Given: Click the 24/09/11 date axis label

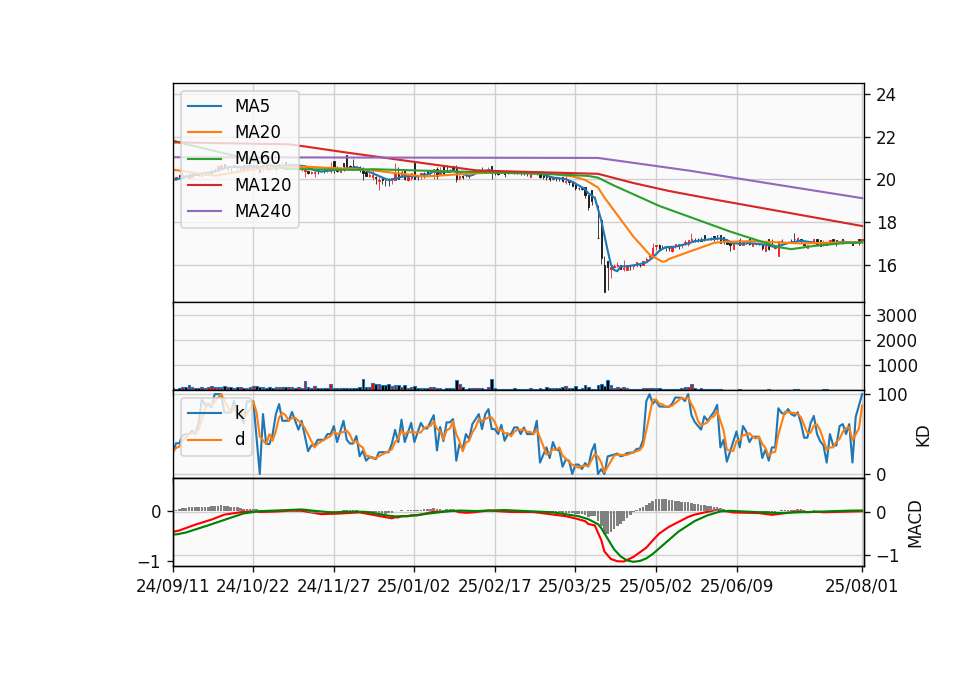Looking at the screenshot, I should (173, 586).
